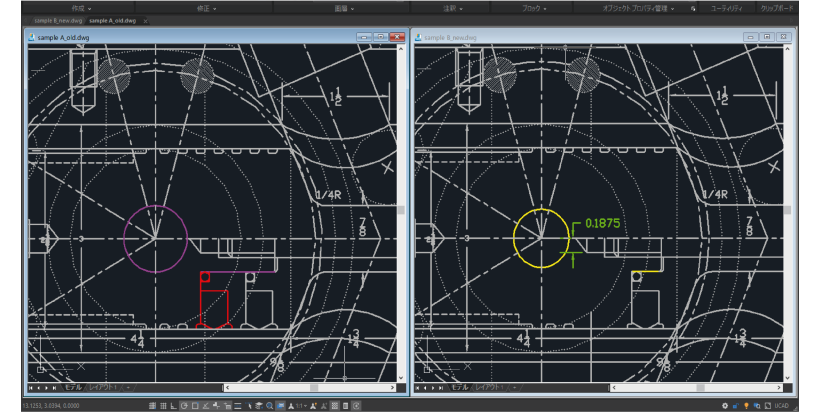Viewport: 820px width, 414px height.
Task: Click orange lightbulb isolate objects icon
Action: (746, 406)
